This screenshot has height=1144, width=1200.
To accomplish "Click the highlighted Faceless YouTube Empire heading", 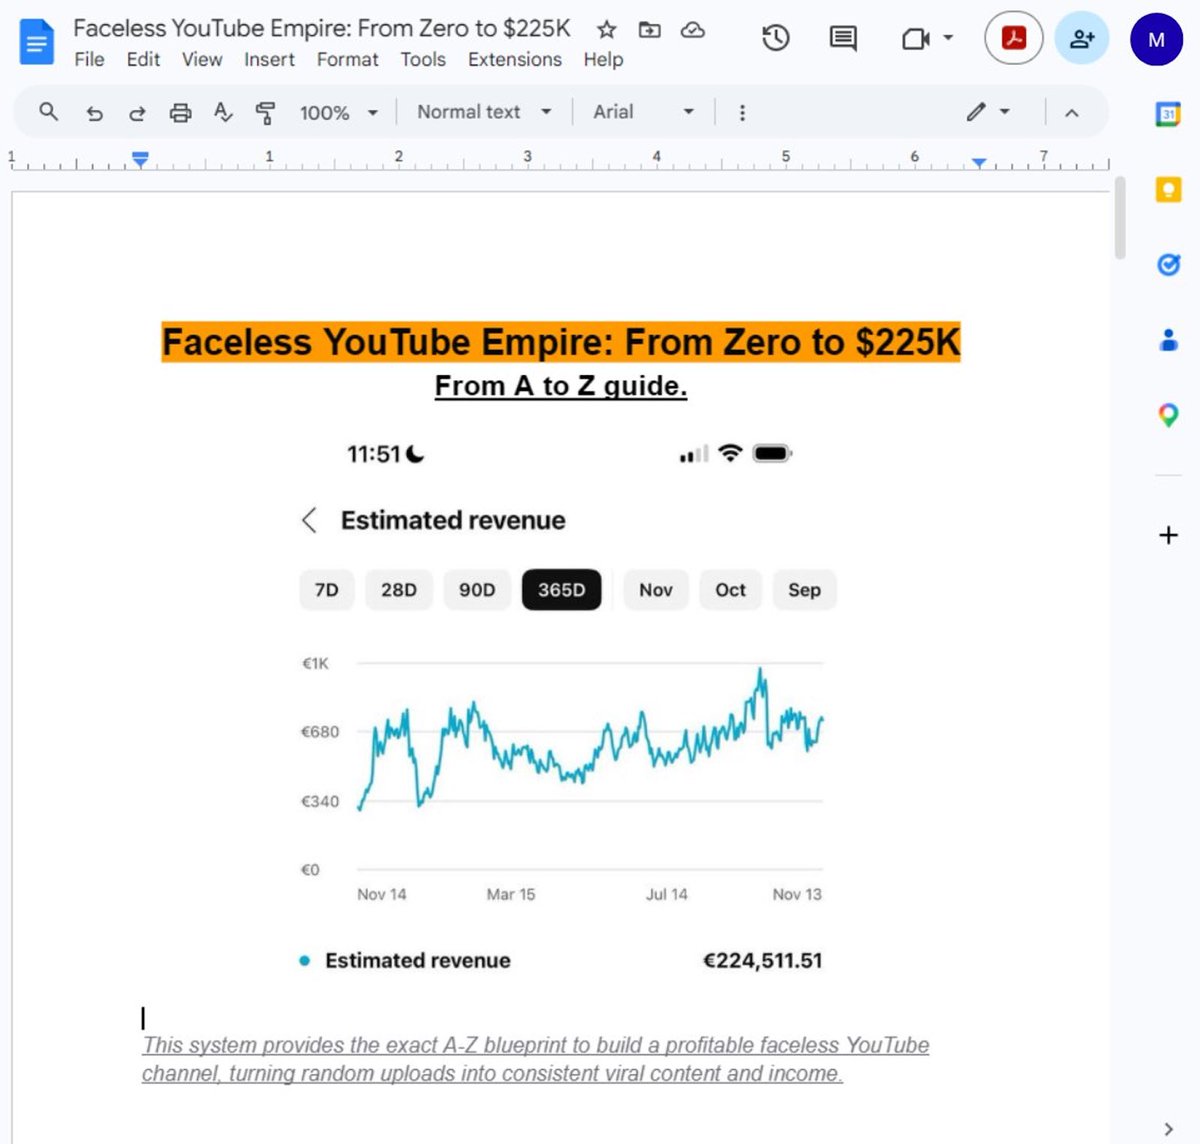I will (x=561, y=342).
